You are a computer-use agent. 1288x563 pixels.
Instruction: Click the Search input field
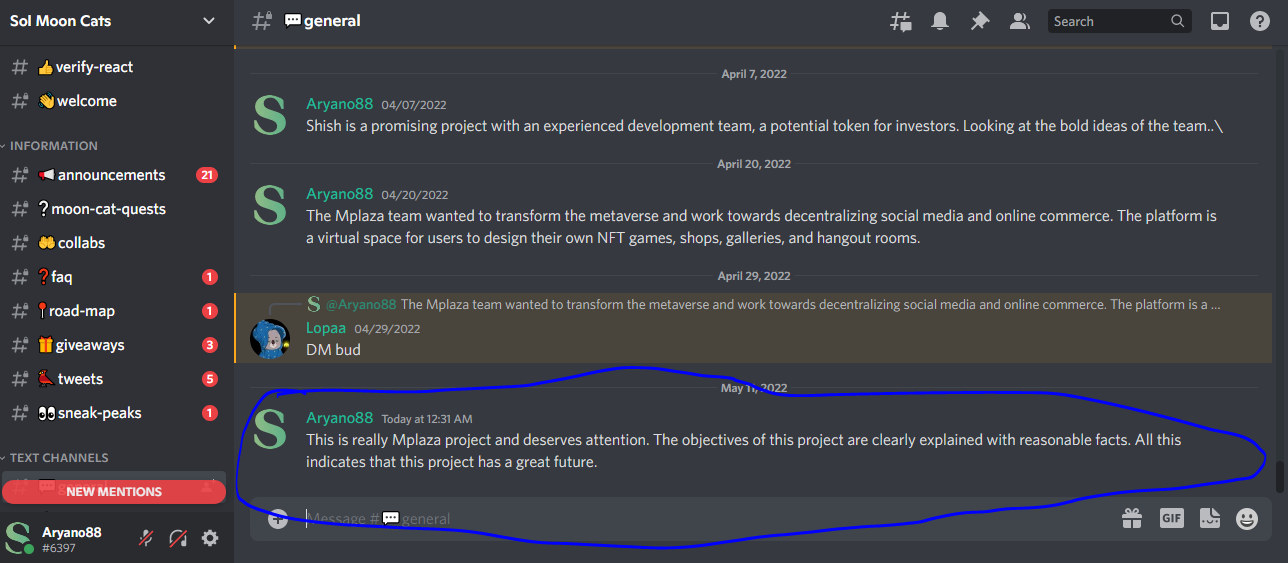(1120, 21)
